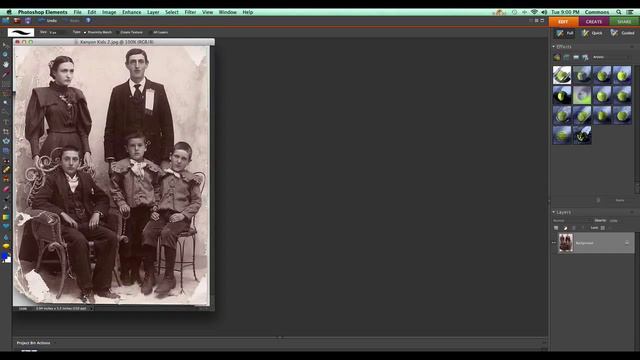Create adjustment layer icon in Layers panel
This screenshot has width=640, height=360.
pyautogui.click(x=565, y=228)
